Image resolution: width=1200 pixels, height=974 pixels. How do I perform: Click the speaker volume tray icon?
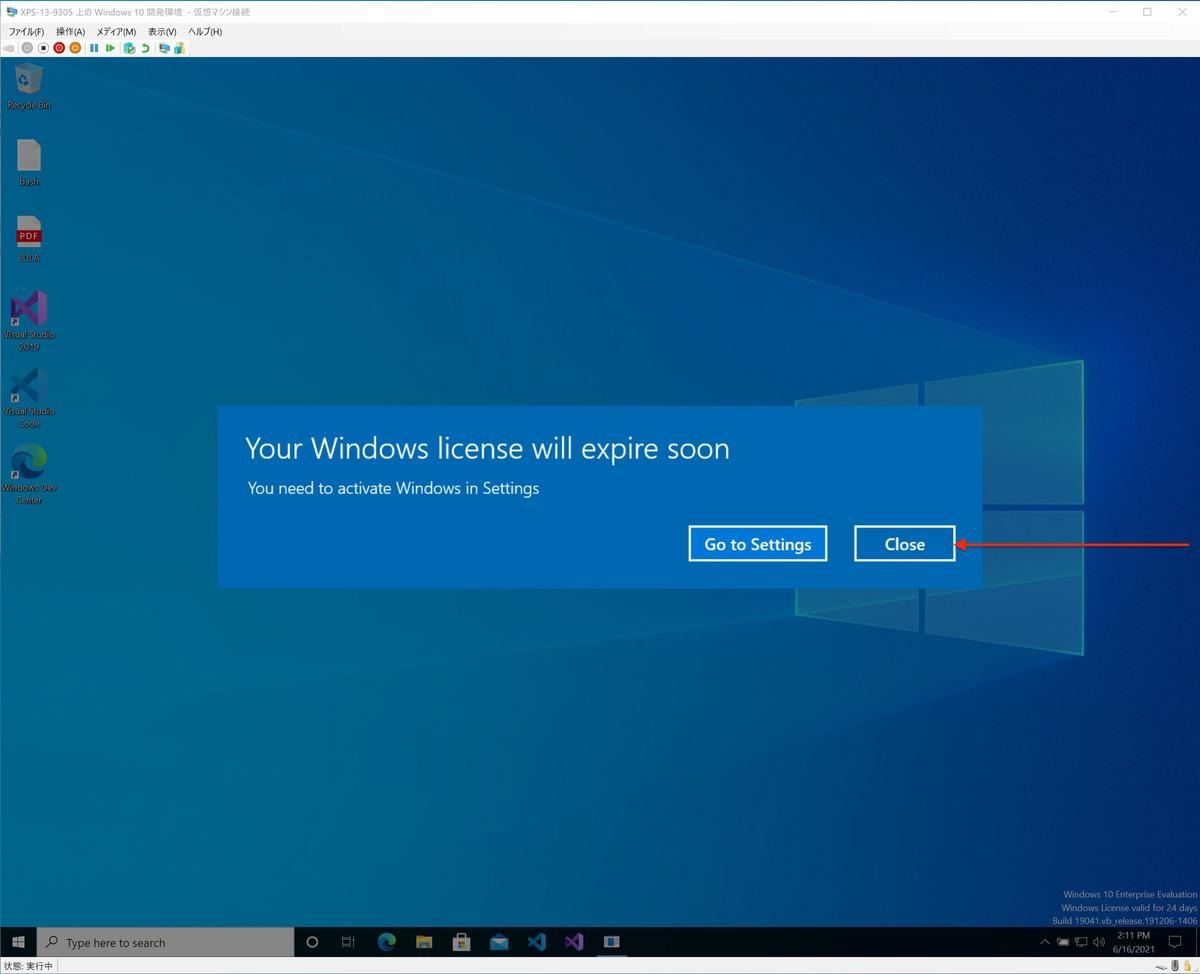(1099, 942)
